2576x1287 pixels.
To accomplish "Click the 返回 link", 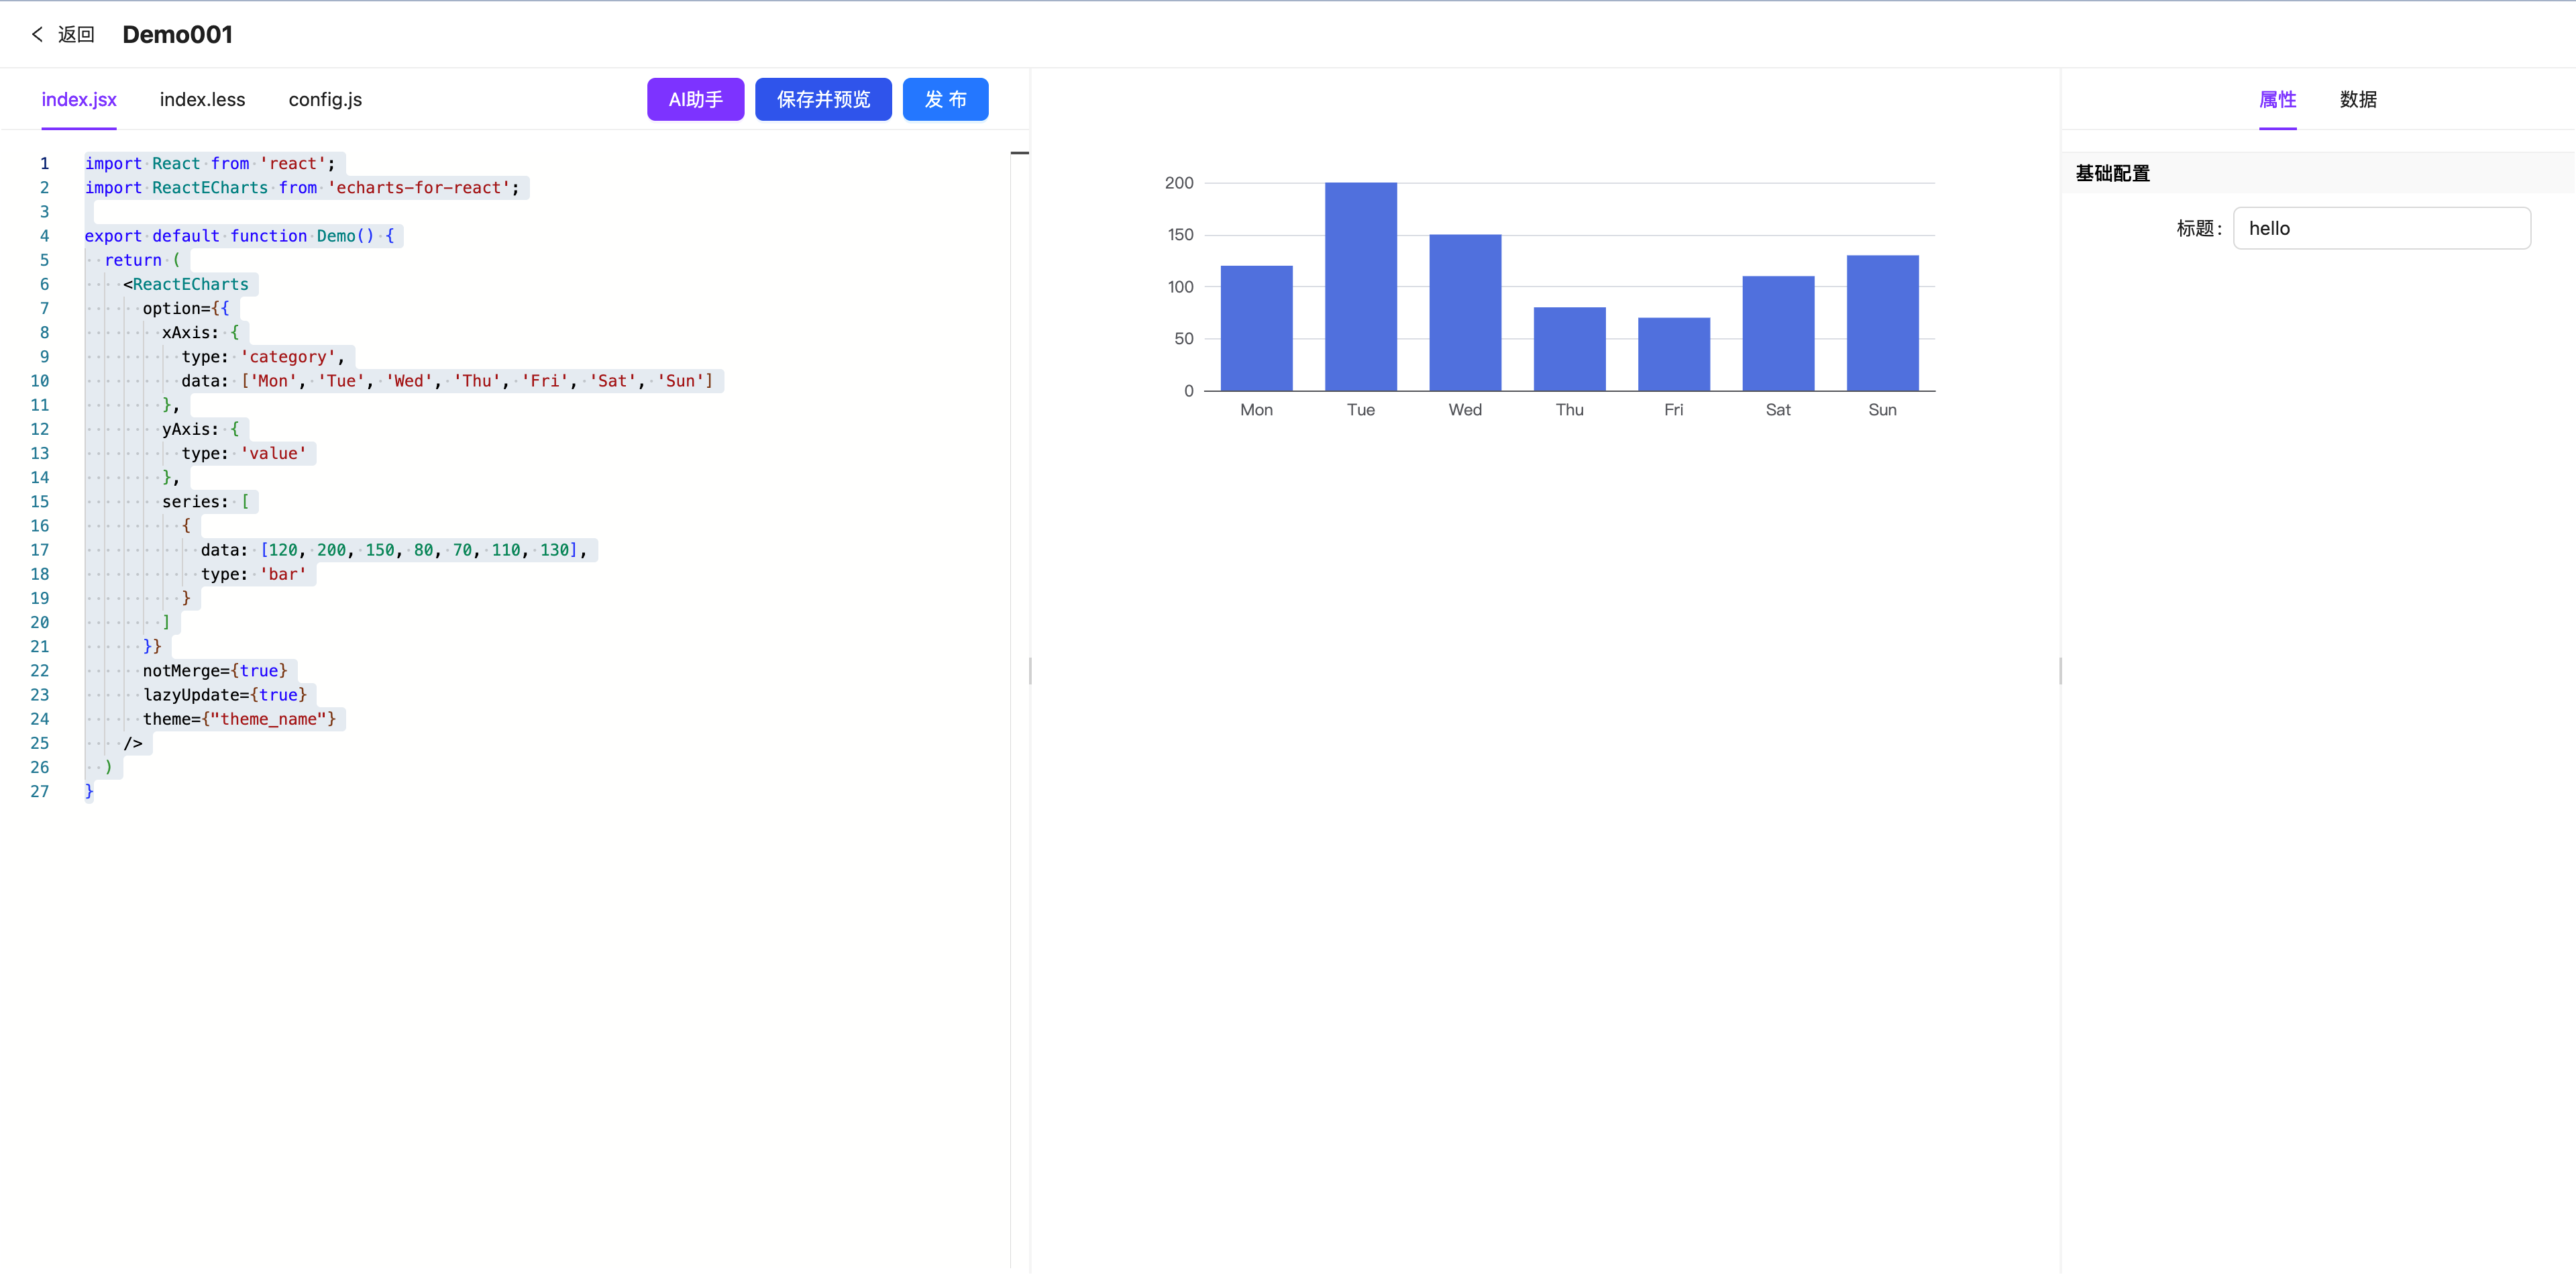I will [x=76, y=34].
